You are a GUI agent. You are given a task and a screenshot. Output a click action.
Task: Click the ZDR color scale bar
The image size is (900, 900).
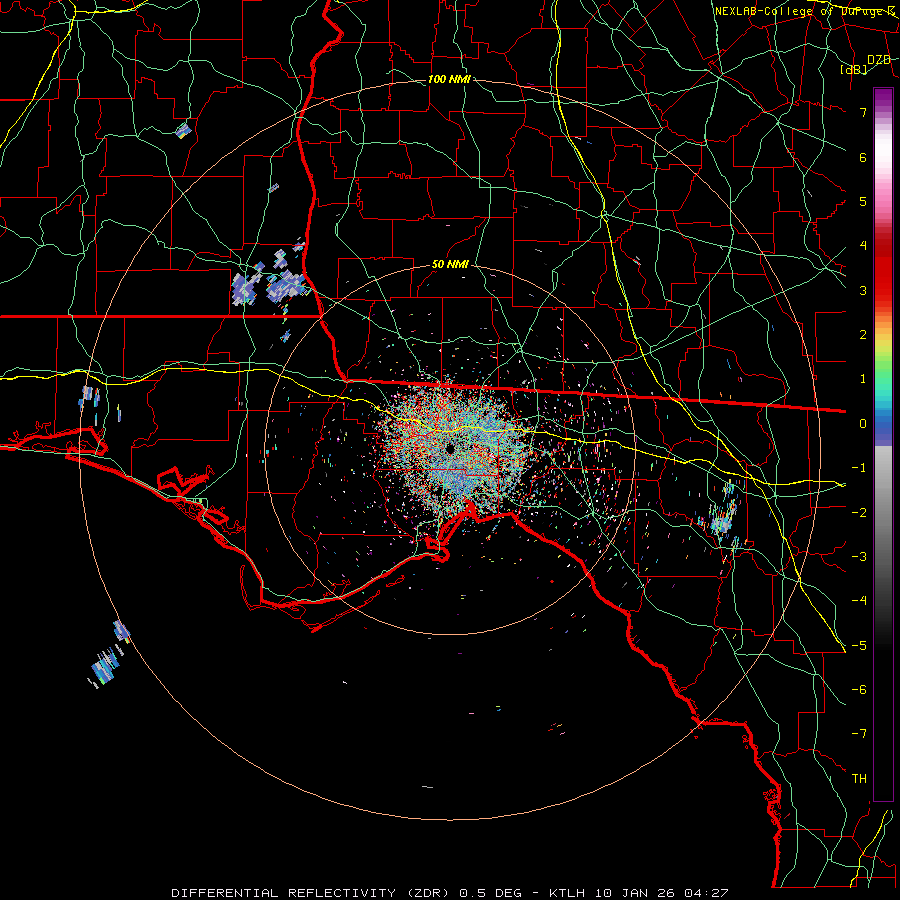(883, 444)
